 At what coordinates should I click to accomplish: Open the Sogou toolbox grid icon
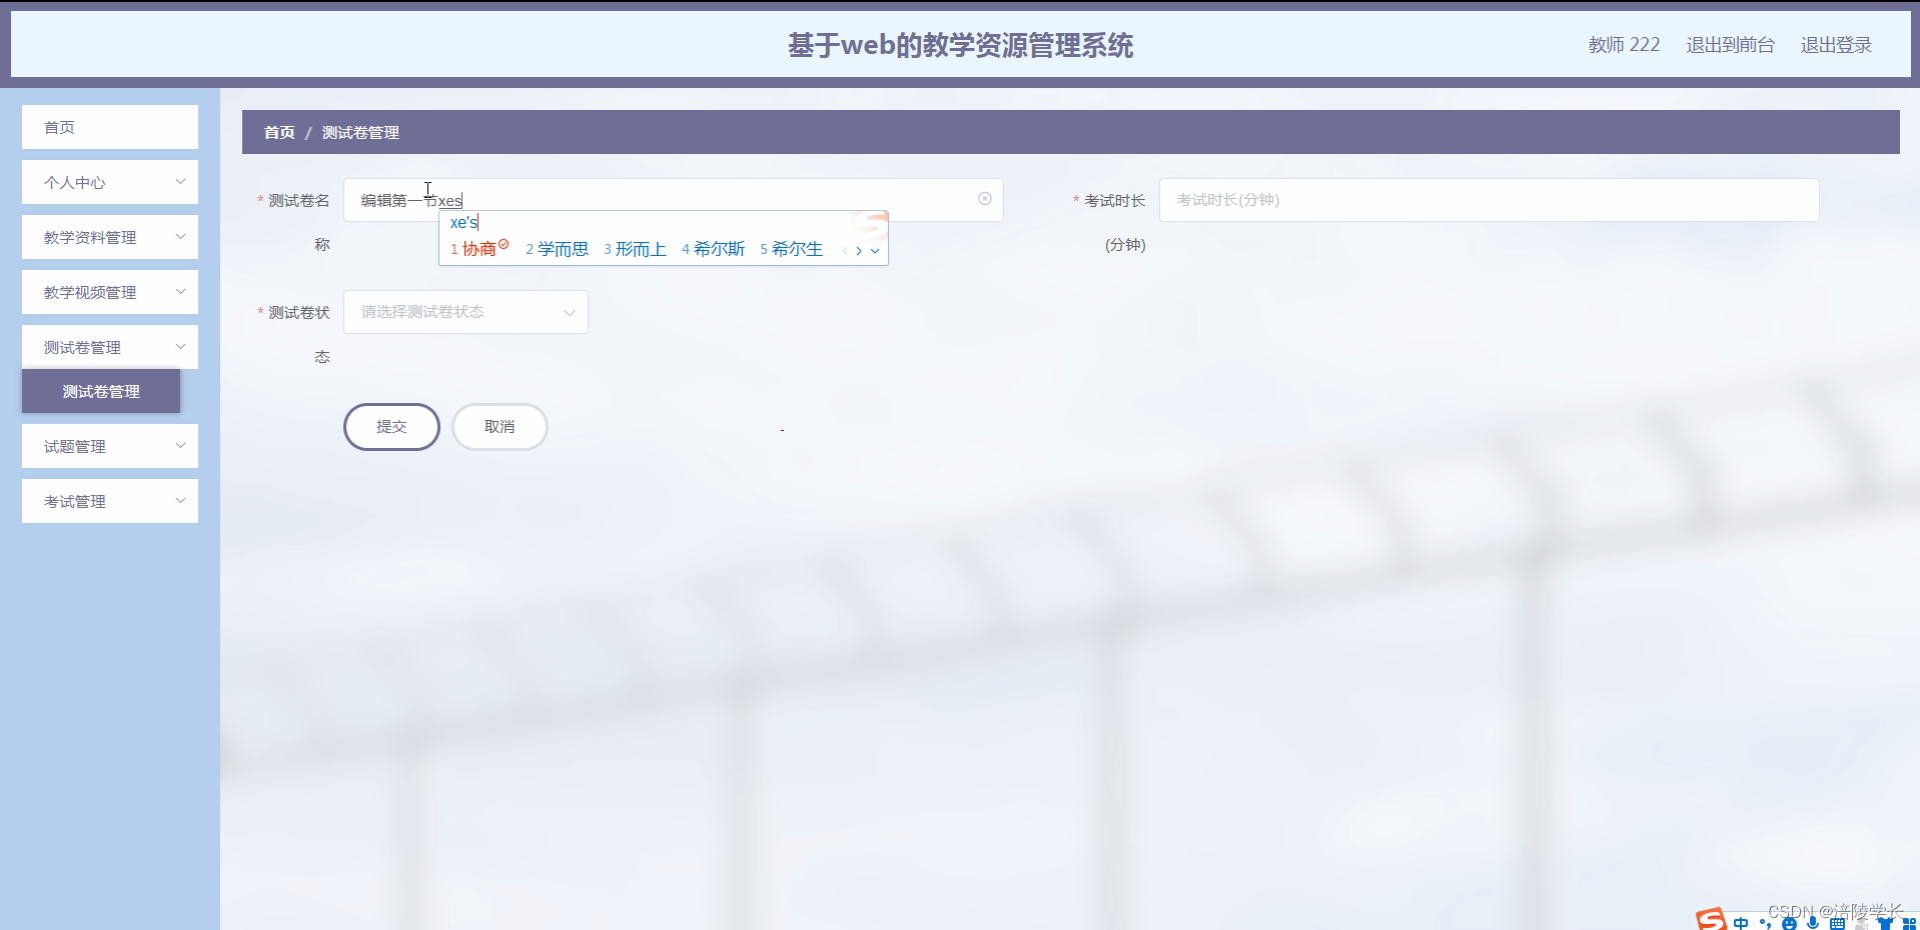1912,924
